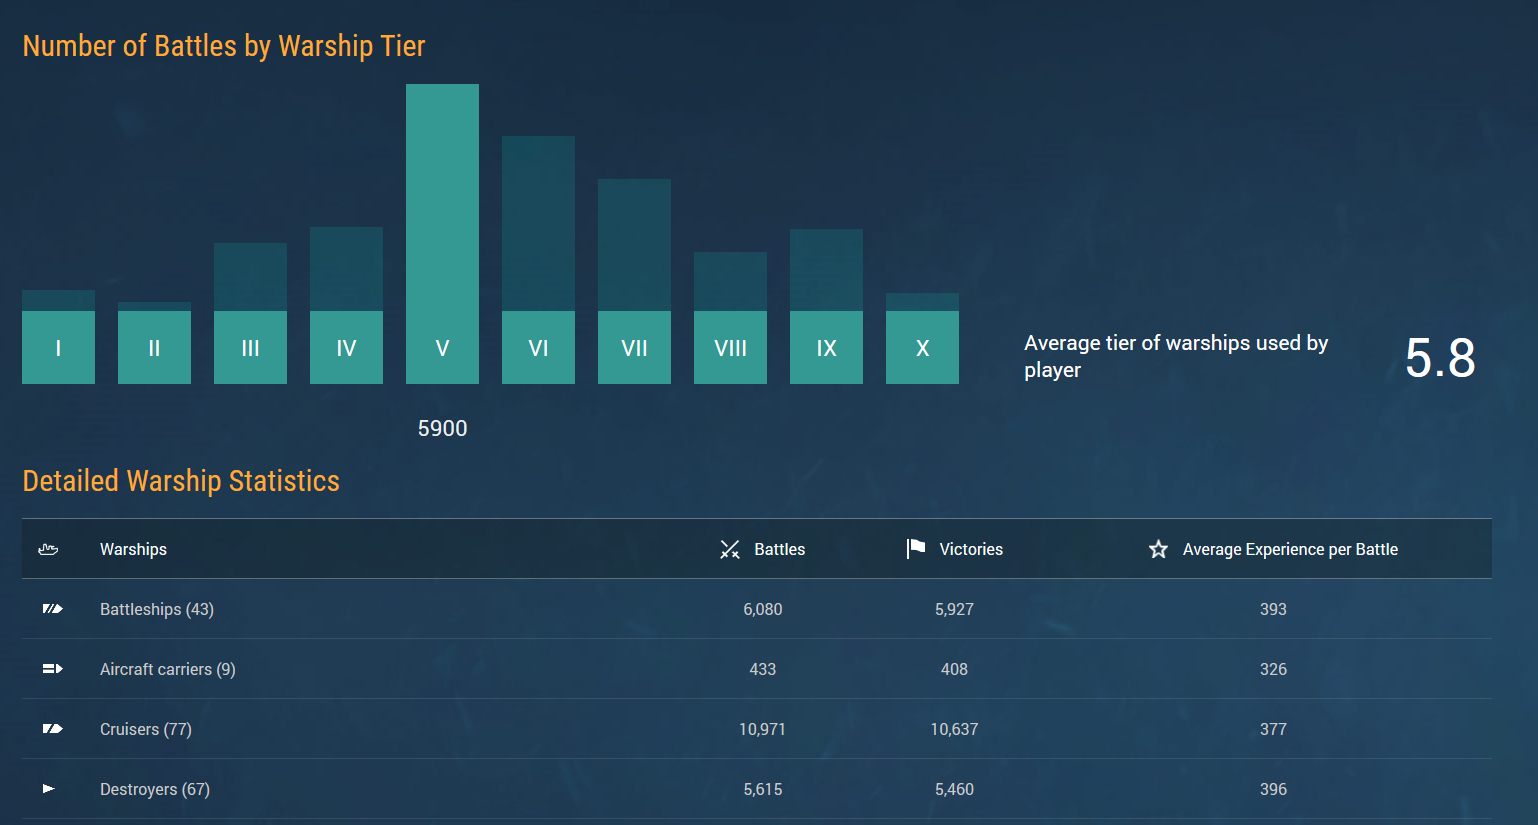Sort table by Victories column

coord(970,549)
